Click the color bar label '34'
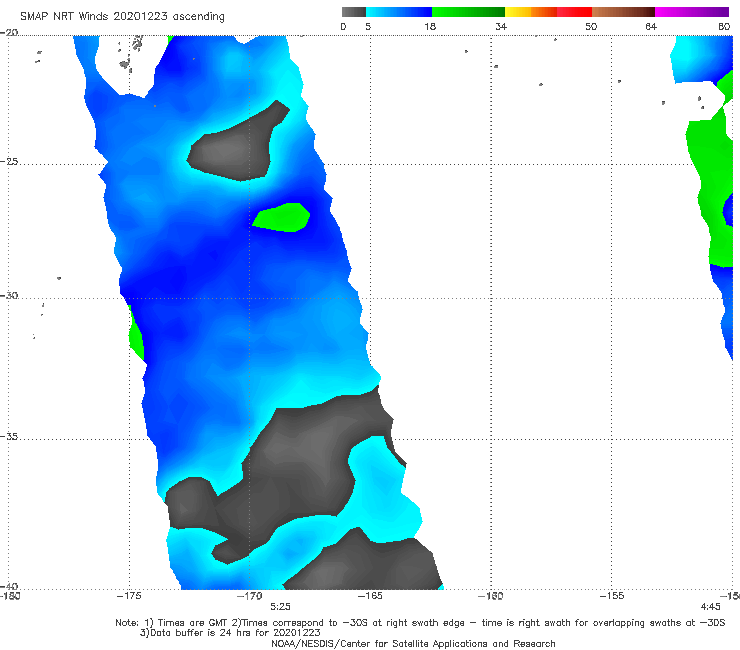Image resolution: width=740 pixels, height=650 pixels. 501,27
